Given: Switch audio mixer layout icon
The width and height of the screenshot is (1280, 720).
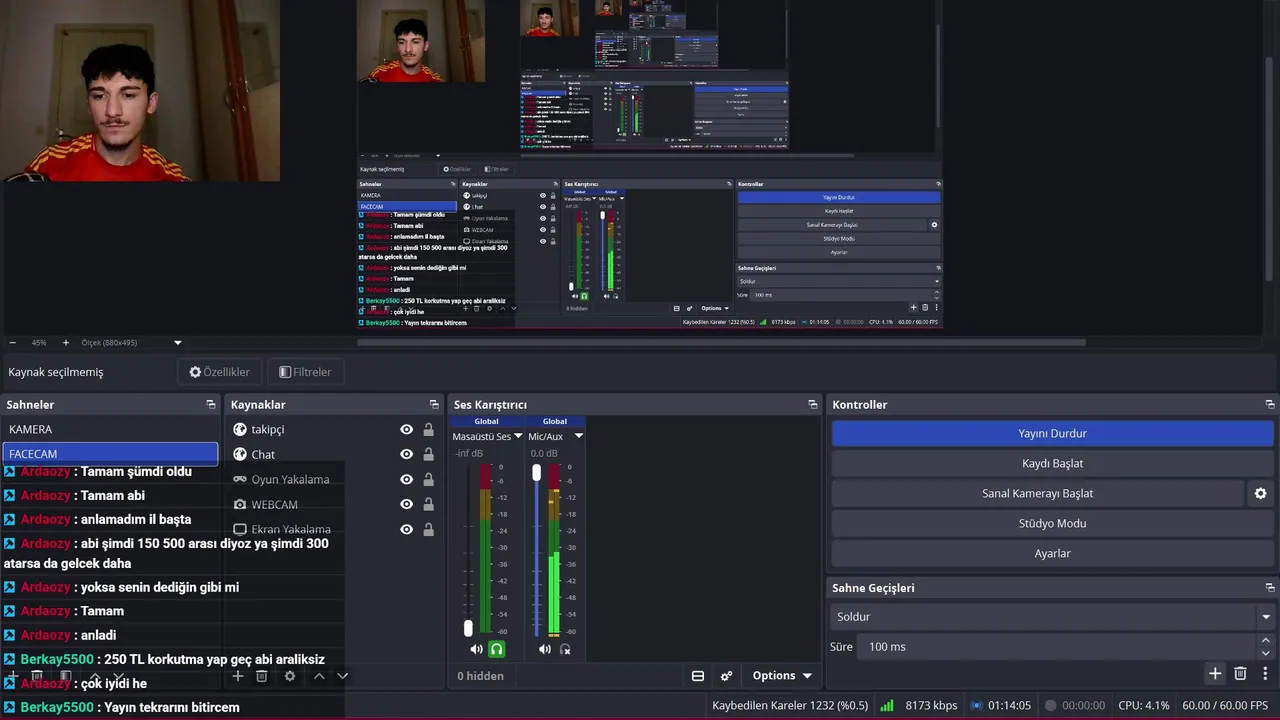Looking at the screenshot, I should click(x=698, y=676).
